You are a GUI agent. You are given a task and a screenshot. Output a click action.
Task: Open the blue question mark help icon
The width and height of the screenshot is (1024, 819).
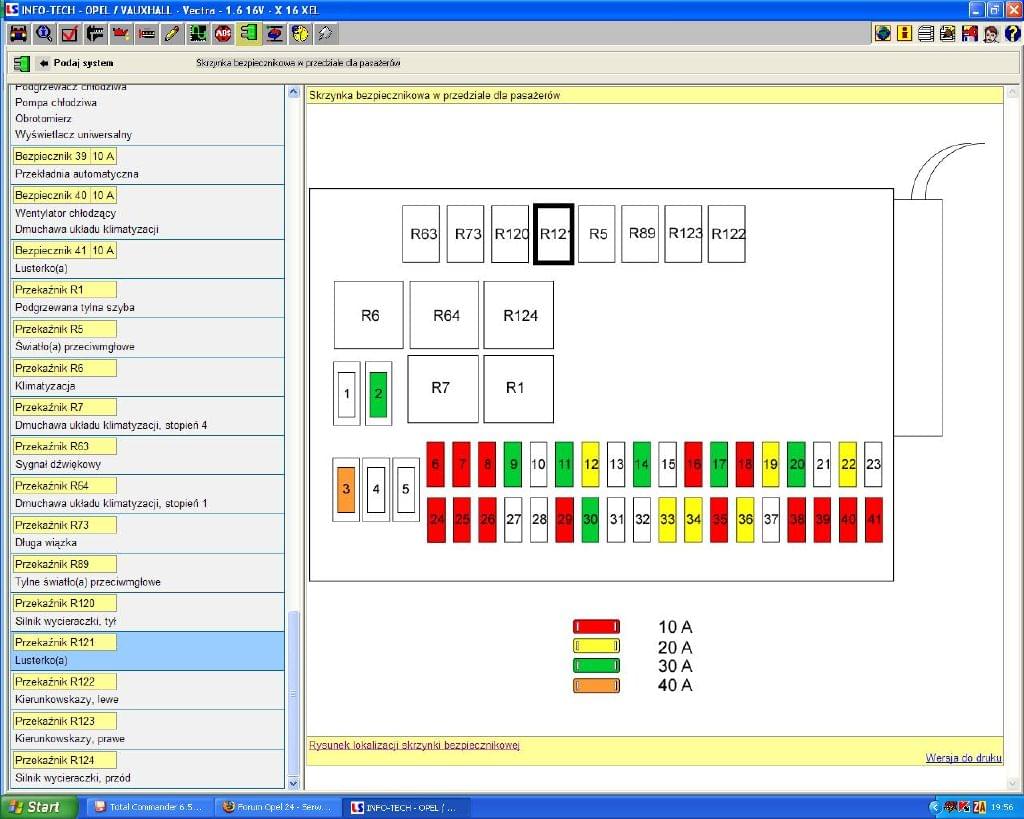tap(1012, 33)
